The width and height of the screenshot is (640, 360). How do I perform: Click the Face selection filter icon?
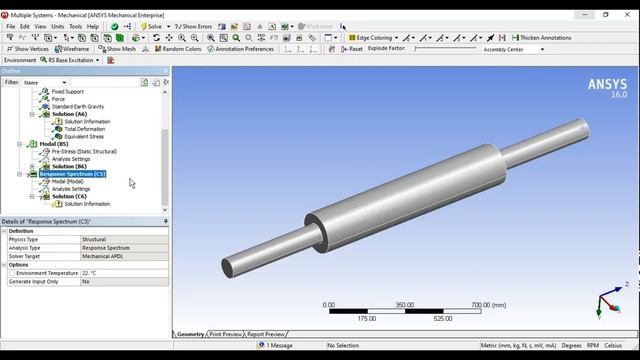107,38
